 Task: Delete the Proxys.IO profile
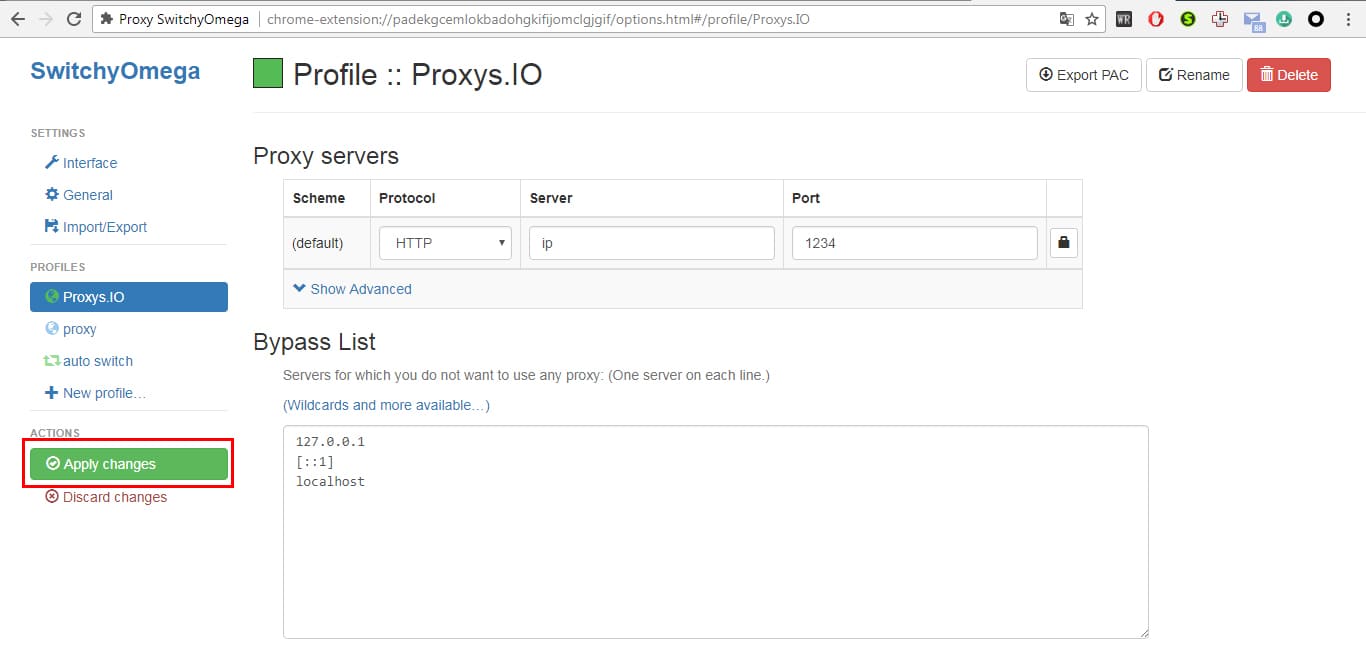pos(1289,75)
